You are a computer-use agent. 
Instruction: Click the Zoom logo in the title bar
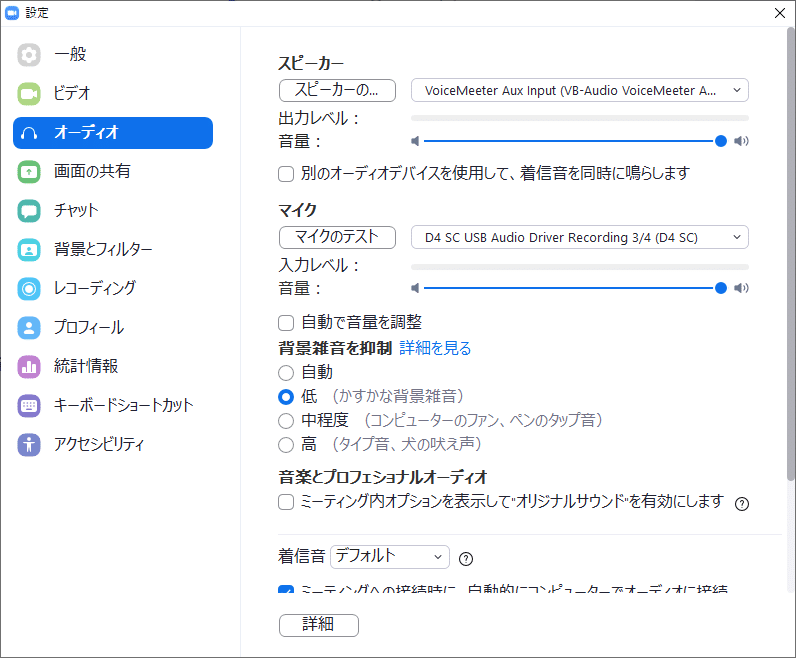(x=12, y=13)
